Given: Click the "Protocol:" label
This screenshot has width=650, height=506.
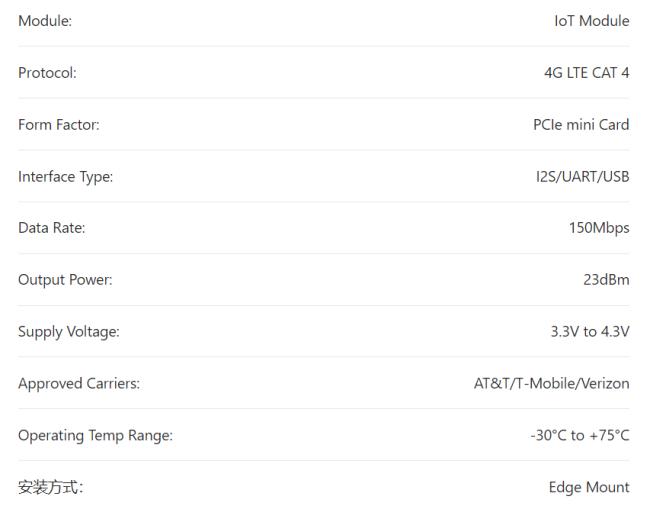Looking at the screenshot, I should click(47, 73).
